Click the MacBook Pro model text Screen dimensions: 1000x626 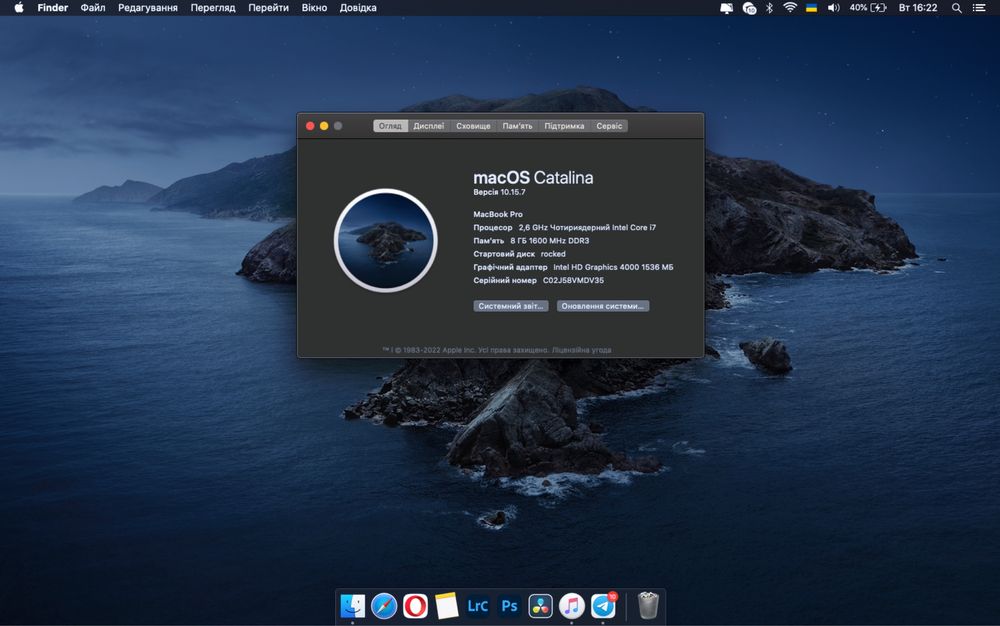(498, 214)
